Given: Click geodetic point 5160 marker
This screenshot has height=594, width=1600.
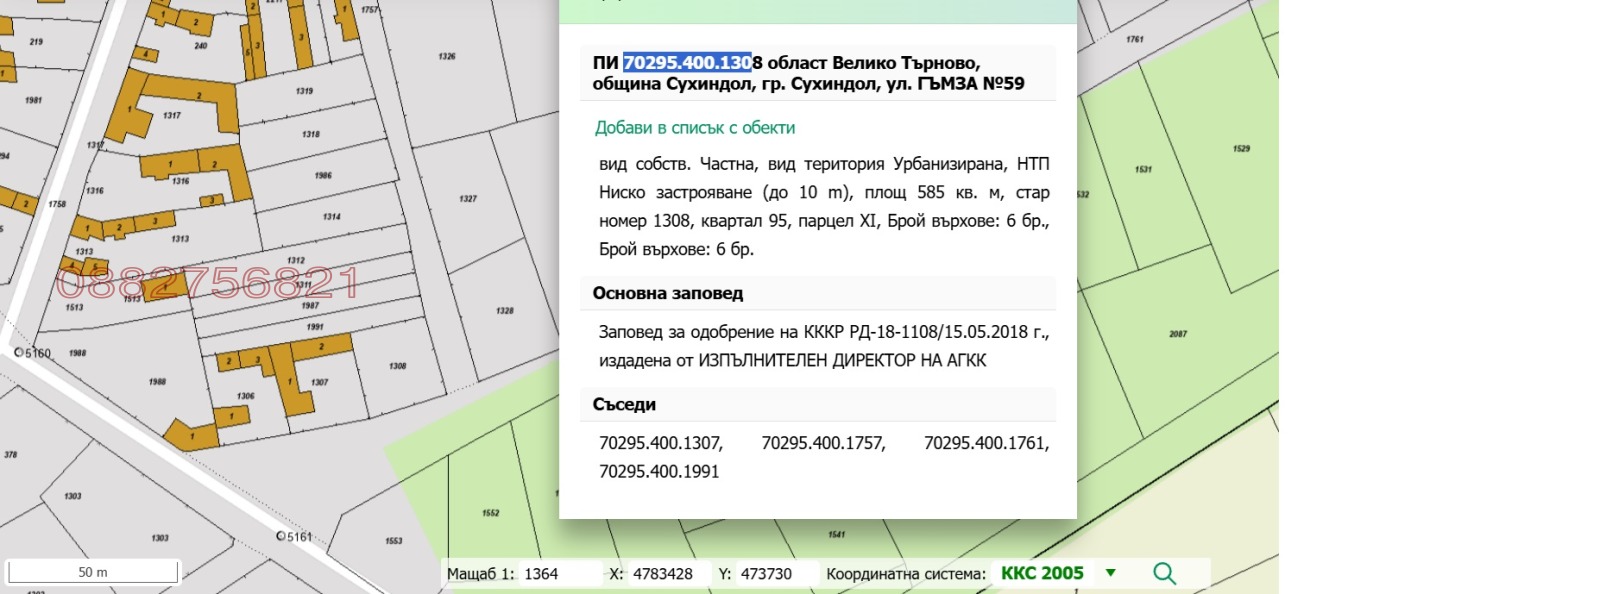Looking at the screenshot, I should (18, 353).
